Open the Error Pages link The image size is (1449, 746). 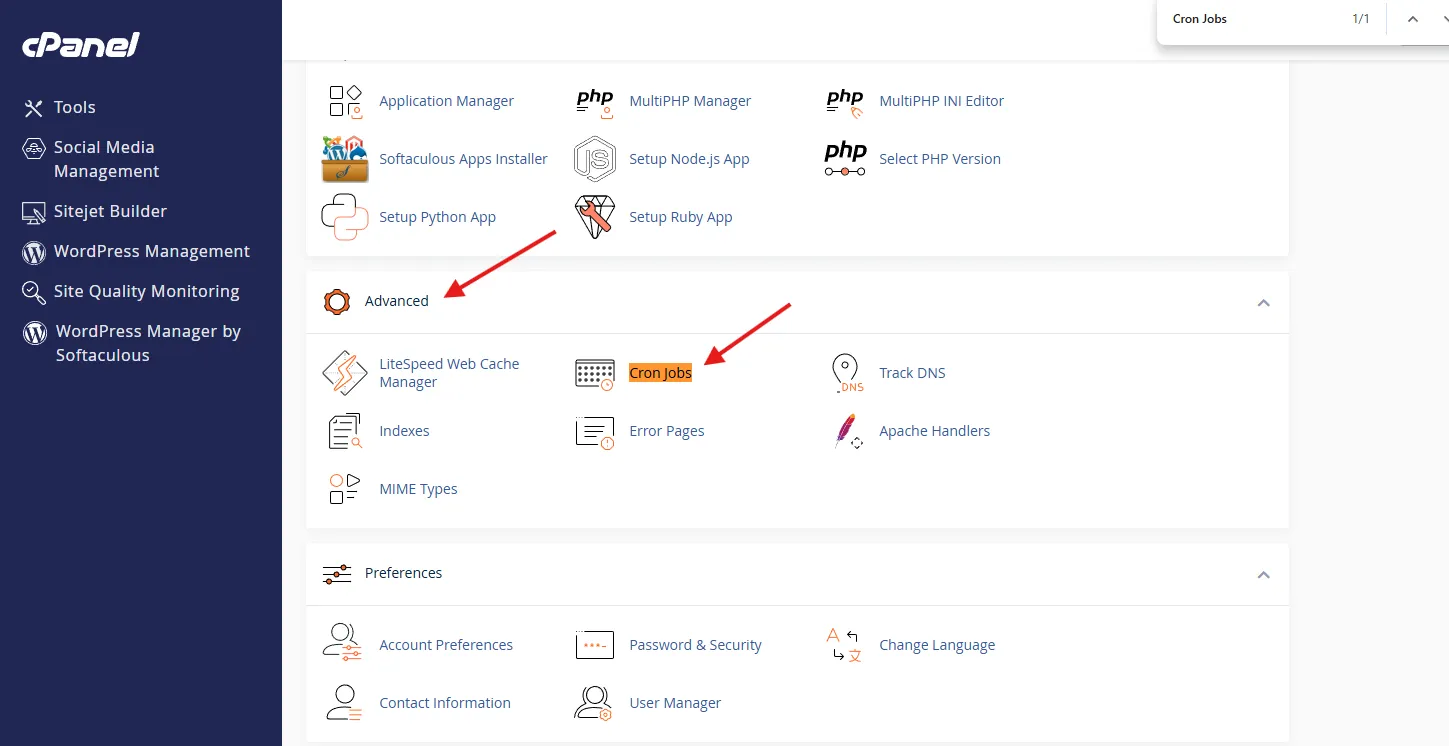pyautogui.click(x=667, y=431)
